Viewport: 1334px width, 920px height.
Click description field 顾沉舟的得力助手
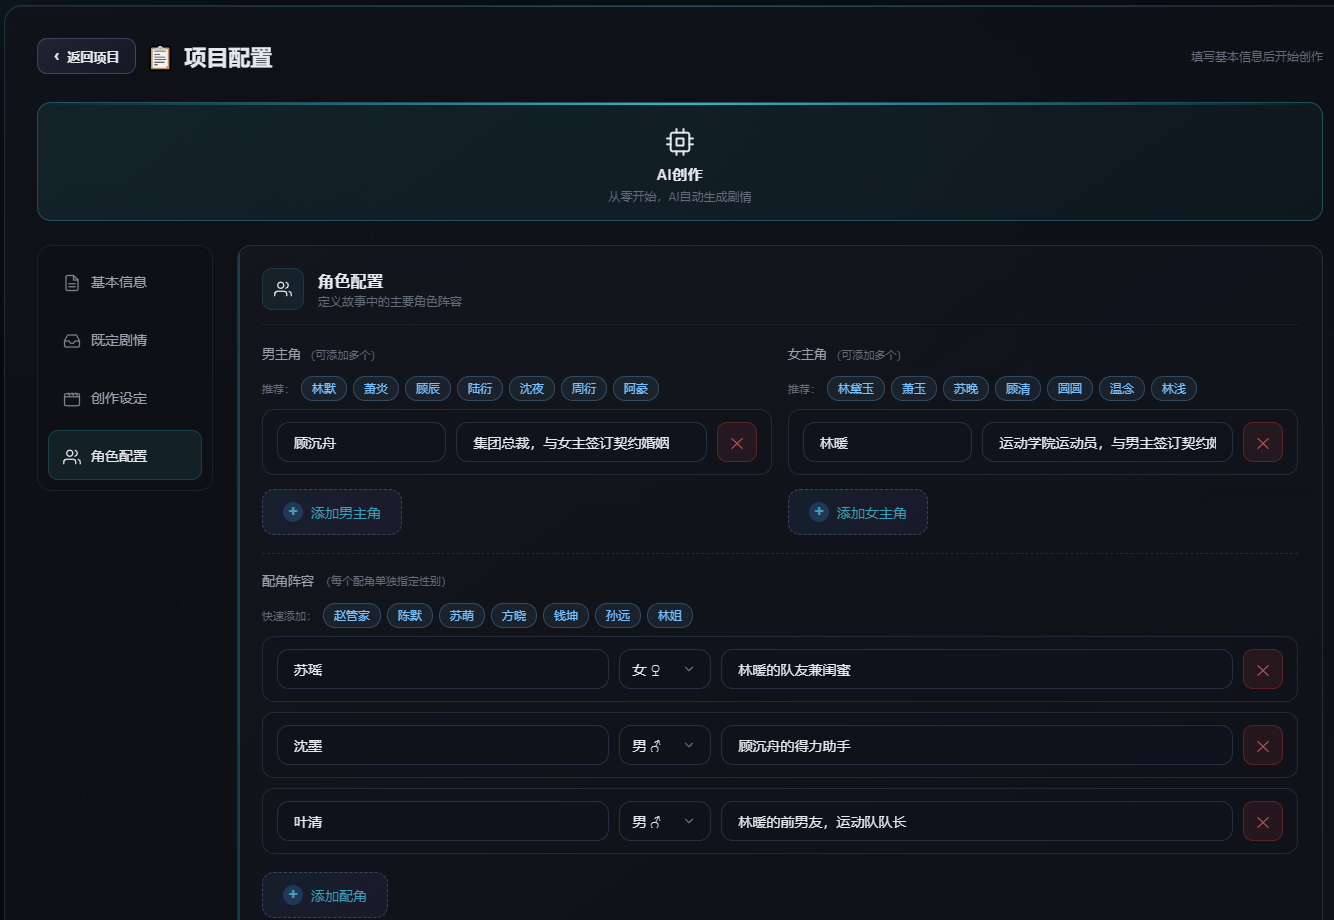[x=977, y=745]
